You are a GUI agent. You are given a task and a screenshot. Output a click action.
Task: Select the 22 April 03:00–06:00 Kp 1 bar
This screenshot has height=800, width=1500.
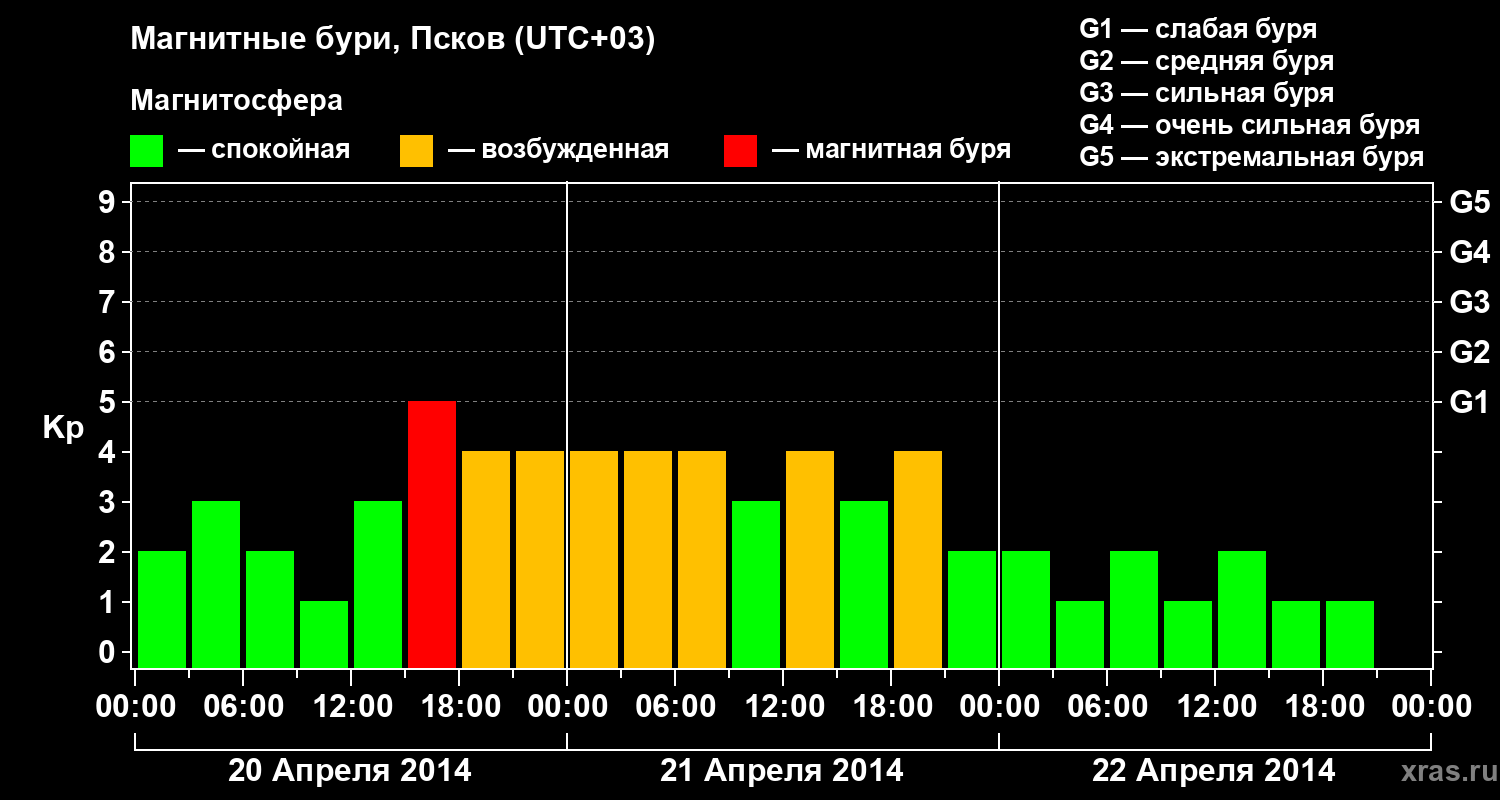[1080, 634]
